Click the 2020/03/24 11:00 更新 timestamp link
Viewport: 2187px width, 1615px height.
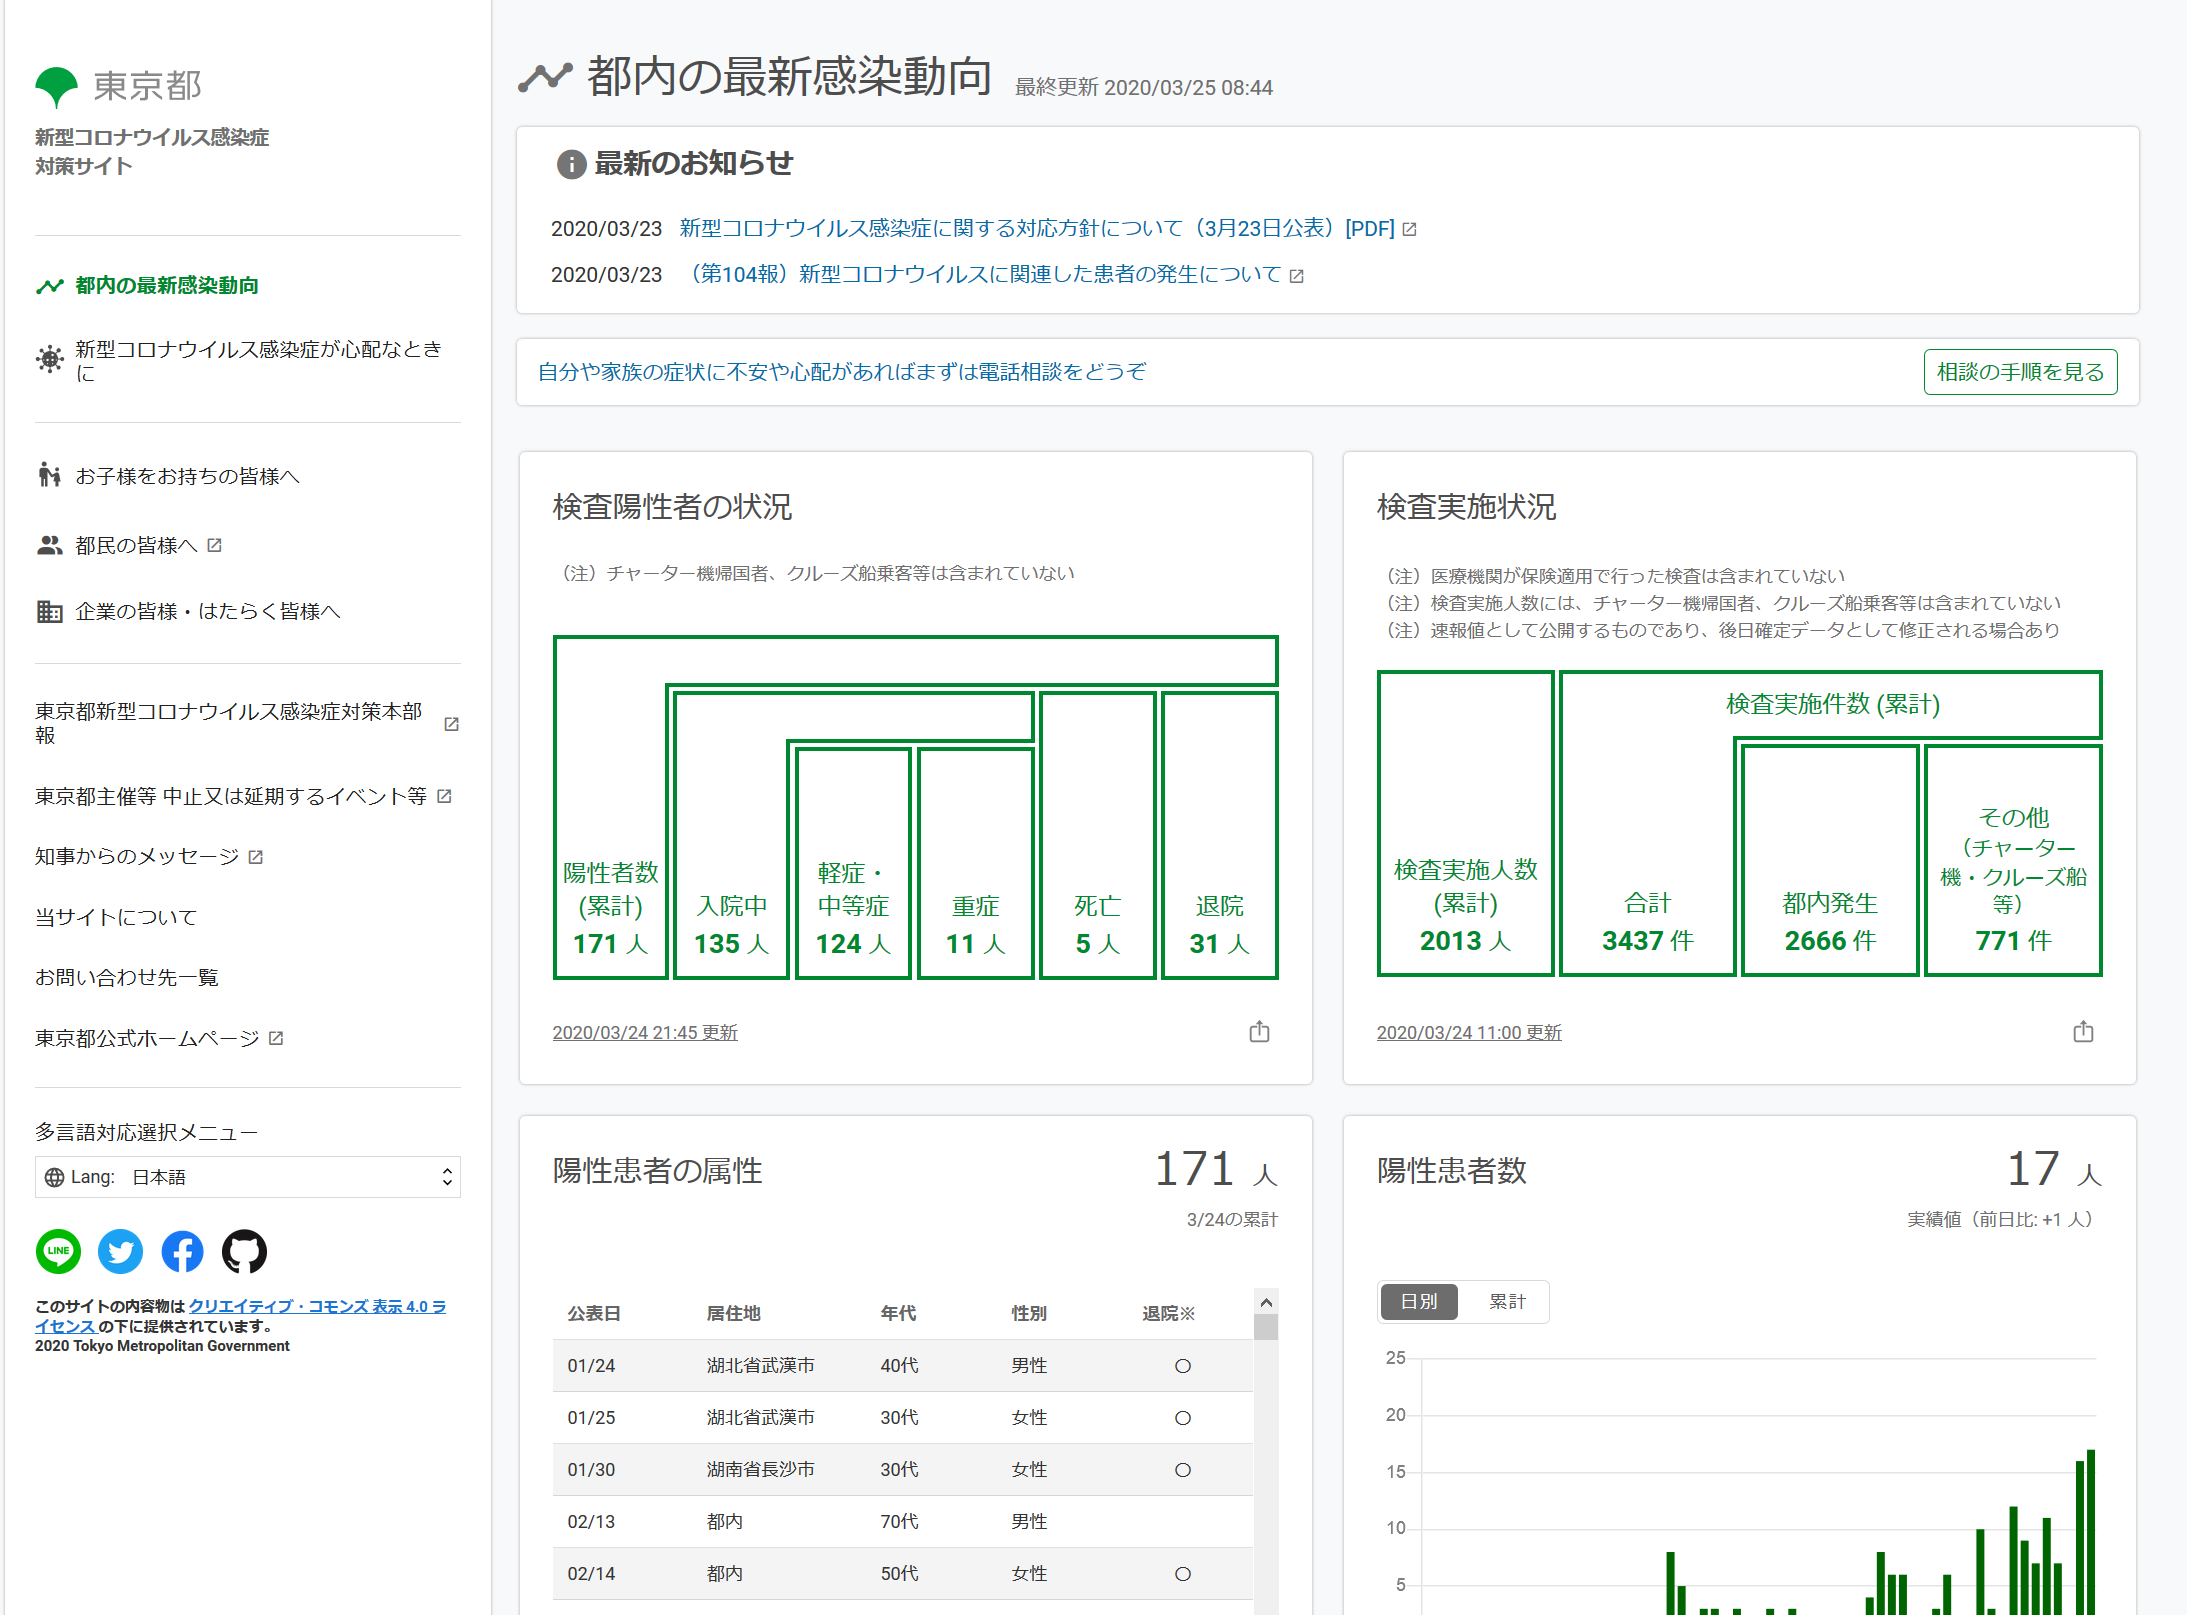point(1469,1033)
